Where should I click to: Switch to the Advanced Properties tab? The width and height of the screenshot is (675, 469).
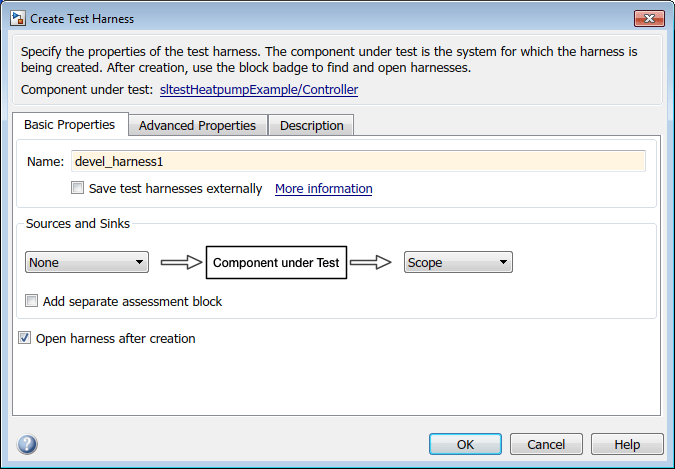(x=197, y=125)
